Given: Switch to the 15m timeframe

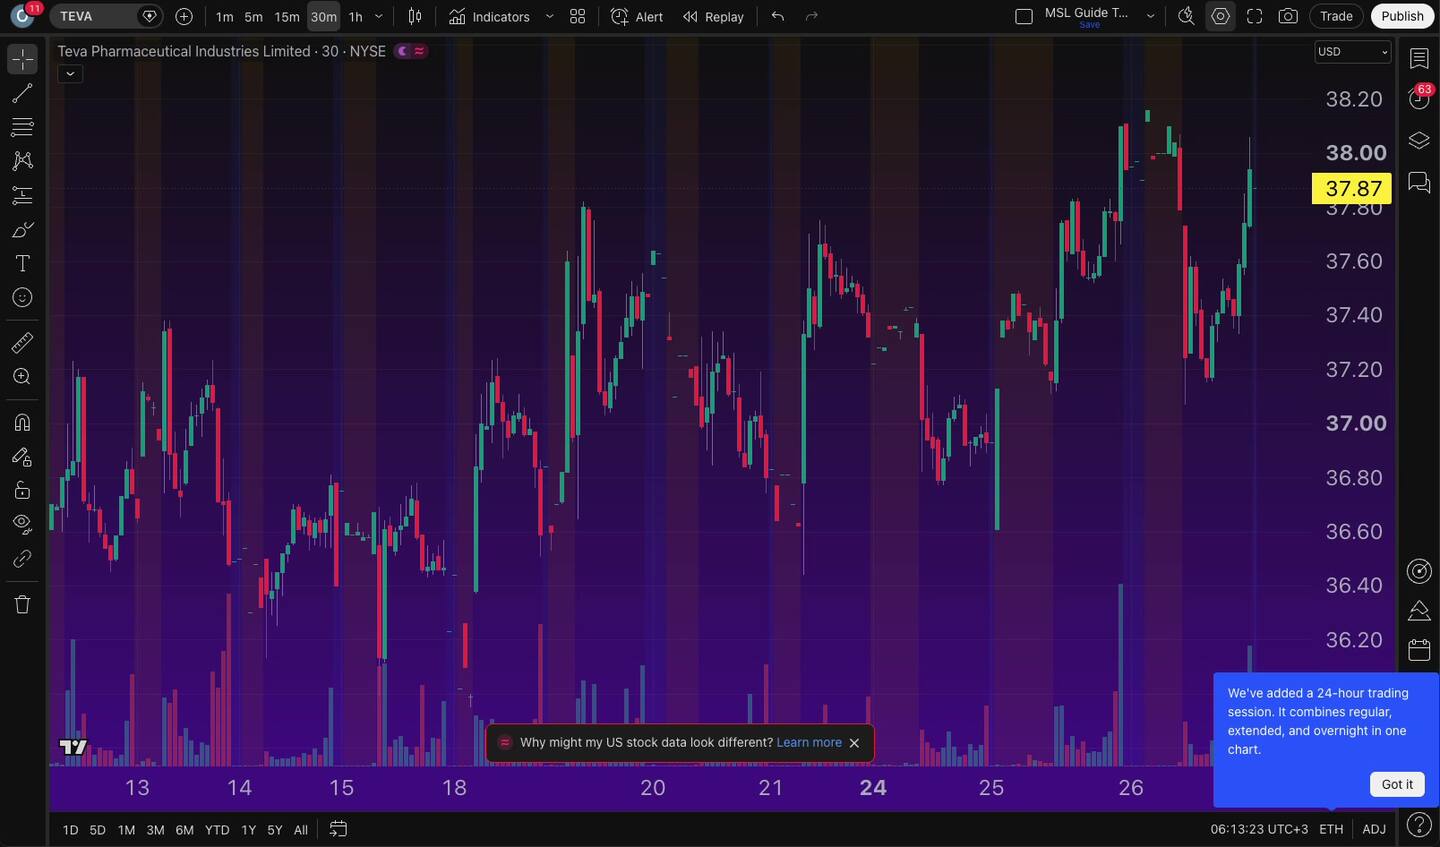Looking at the screenshot, I should pyautogui.click(x=287, y=16).
